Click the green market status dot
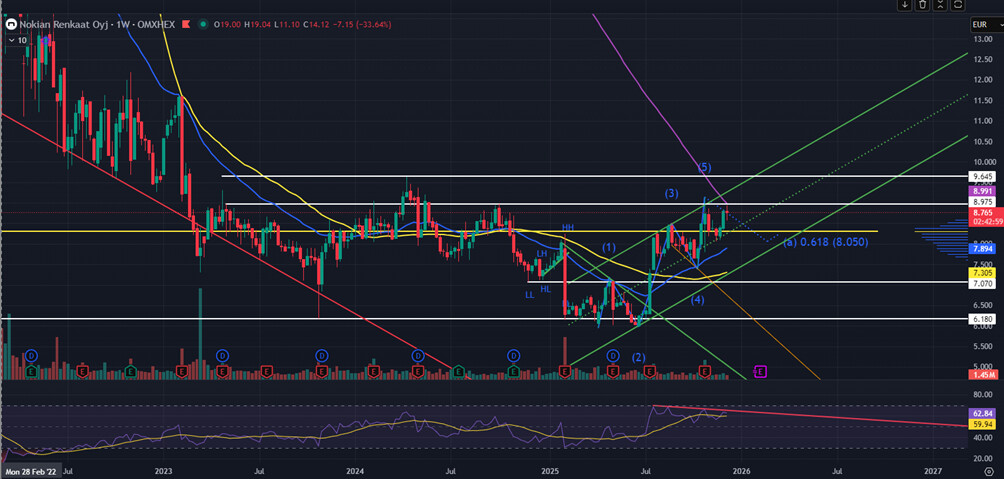This screenshot has width=1004, height=479. (203, 24)
